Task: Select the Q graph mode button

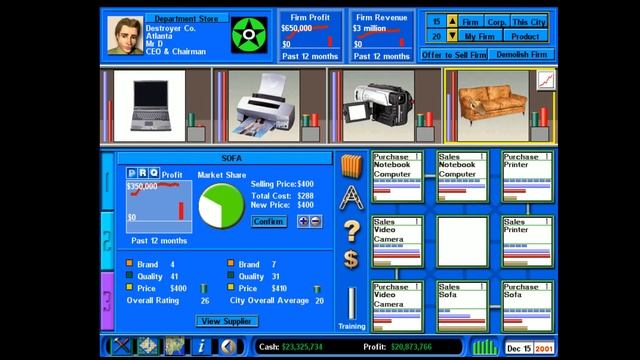Action: (x=154, y=173)
